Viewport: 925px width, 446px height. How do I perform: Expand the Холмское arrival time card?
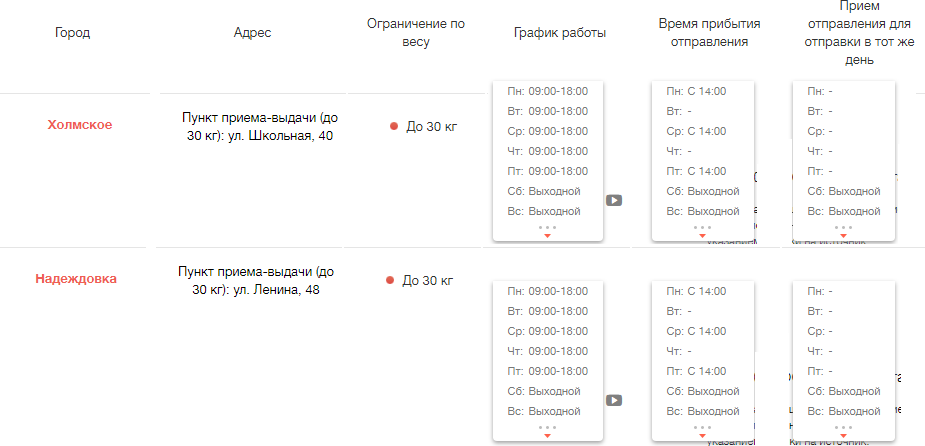(x=702, y=235)
